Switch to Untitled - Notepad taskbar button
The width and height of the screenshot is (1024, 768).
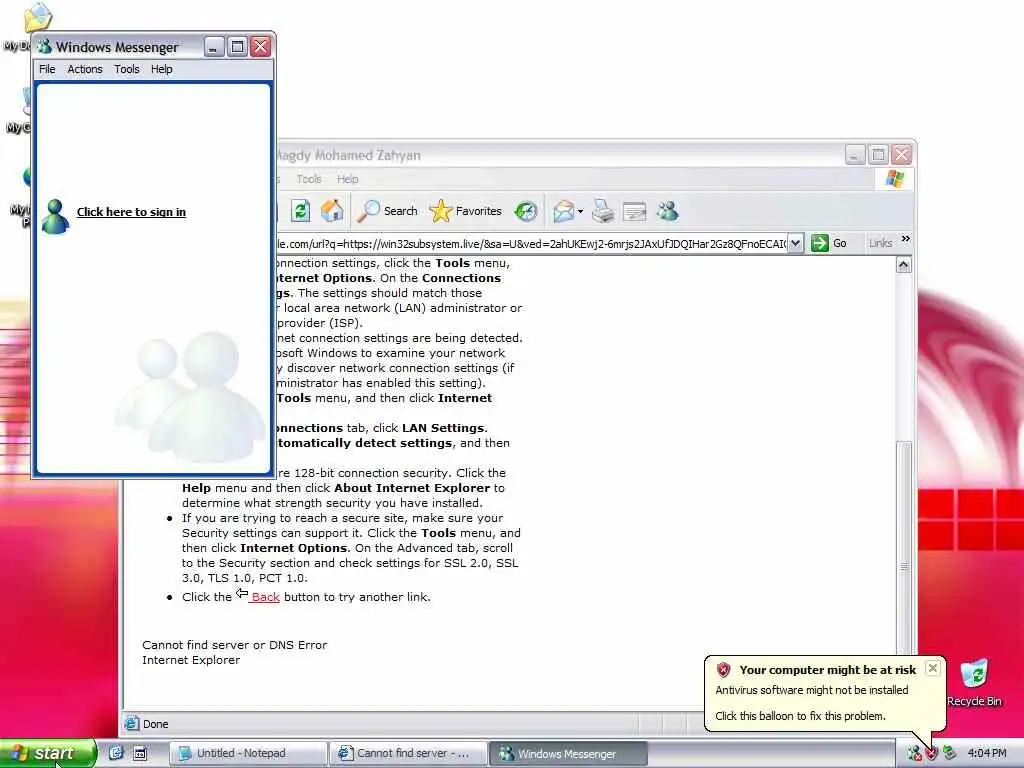(248, 753)
